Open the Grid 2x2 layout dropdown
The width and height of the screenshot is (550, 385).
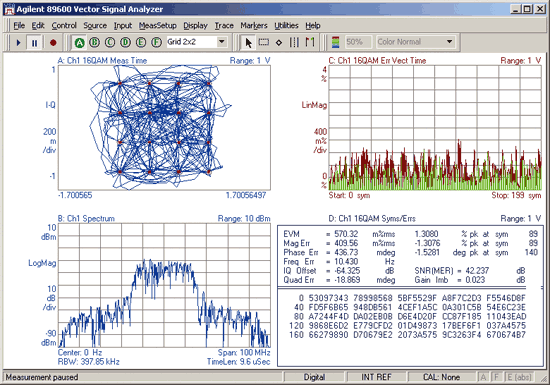(222, 42)
